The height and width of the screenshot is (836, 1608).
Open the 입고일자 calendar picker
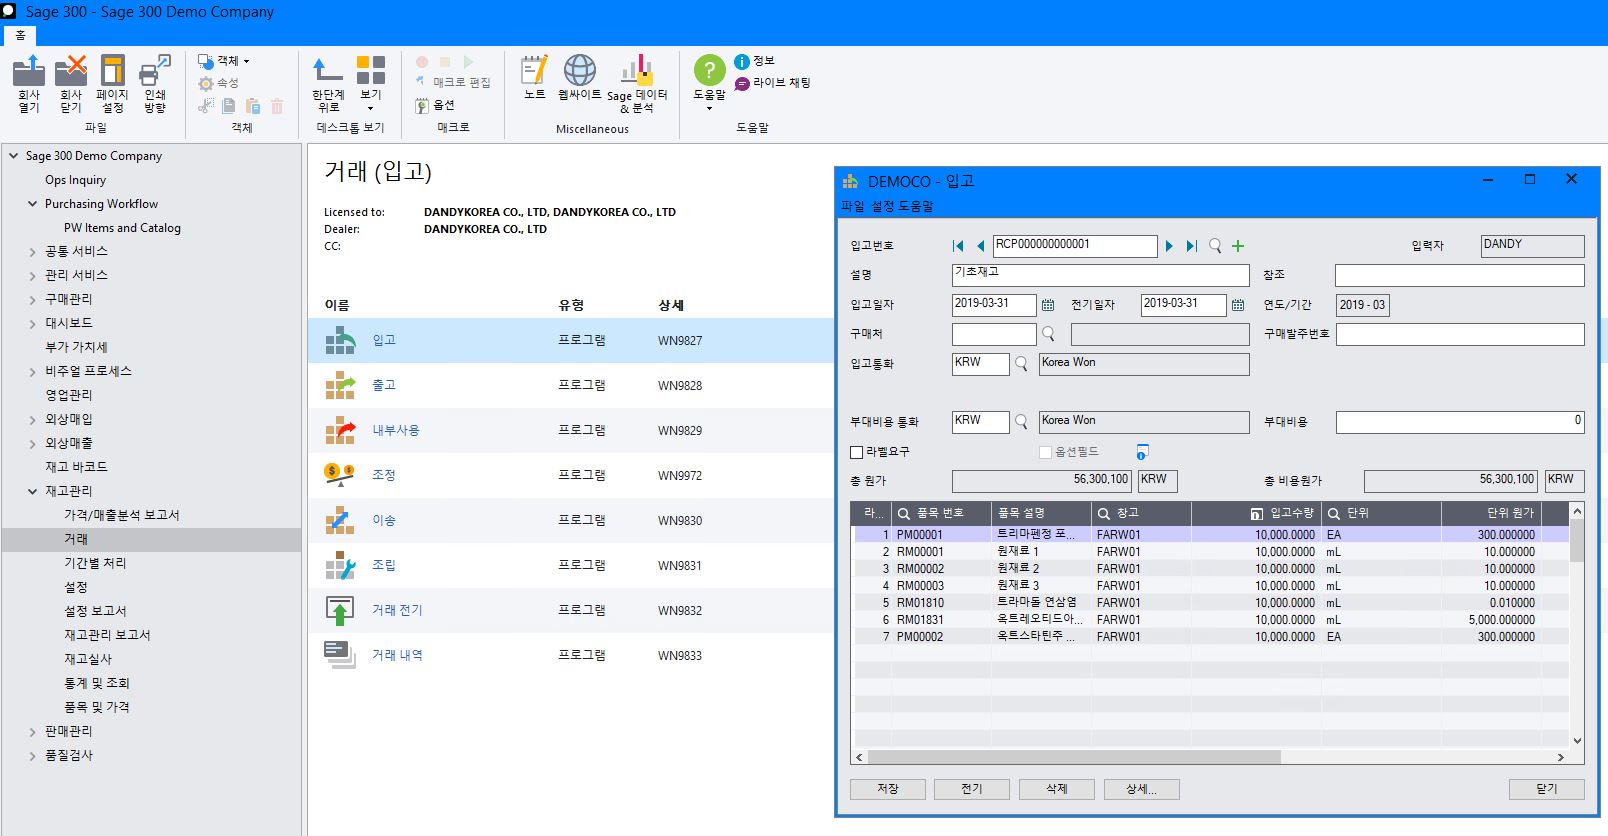tap(1048, 305)
